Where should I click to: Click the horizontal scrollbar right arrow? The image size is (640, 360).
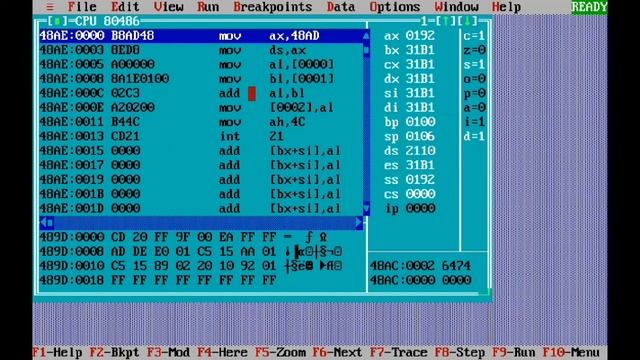(359, 223)
